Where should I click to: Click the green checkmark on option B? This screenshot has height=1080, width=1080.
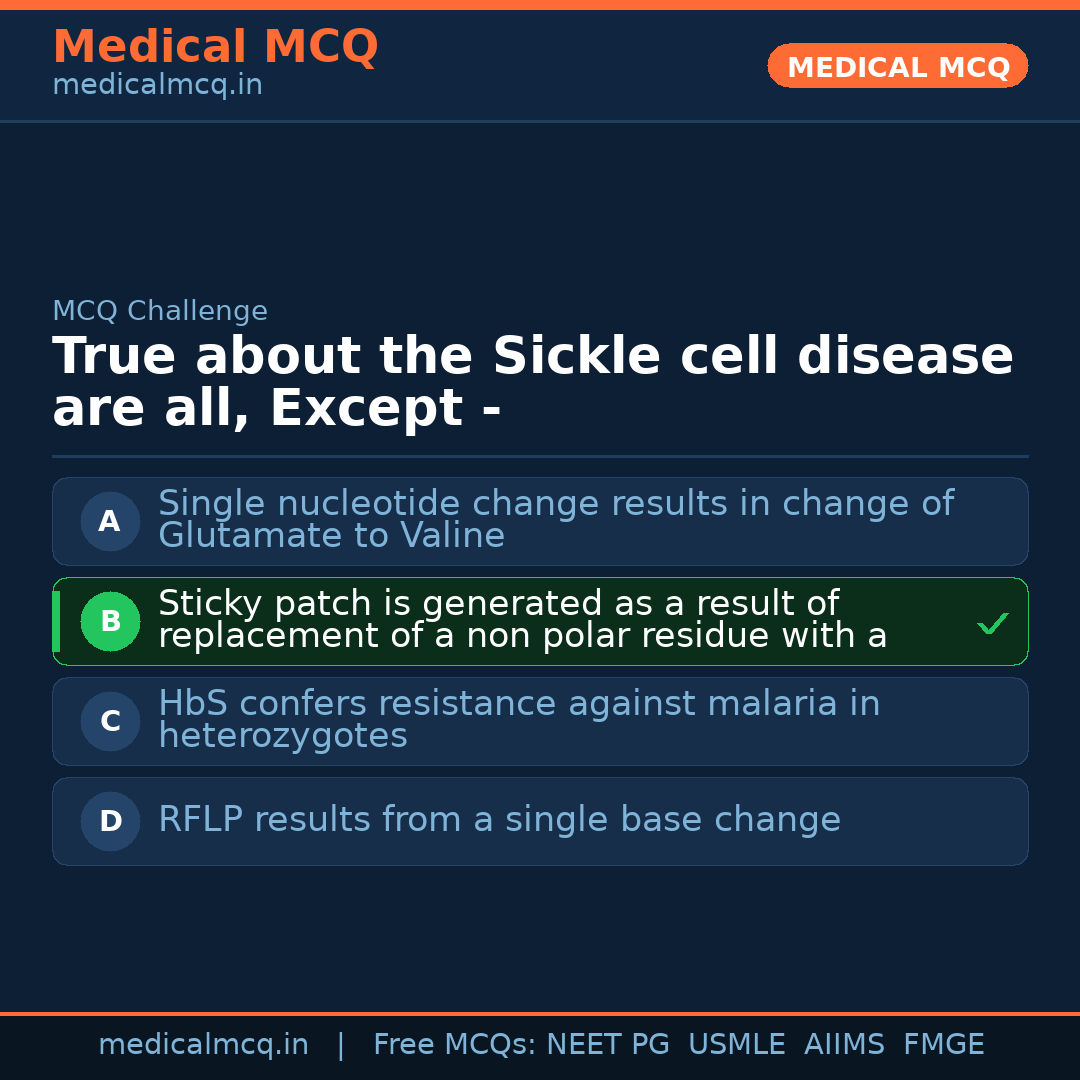992,623
